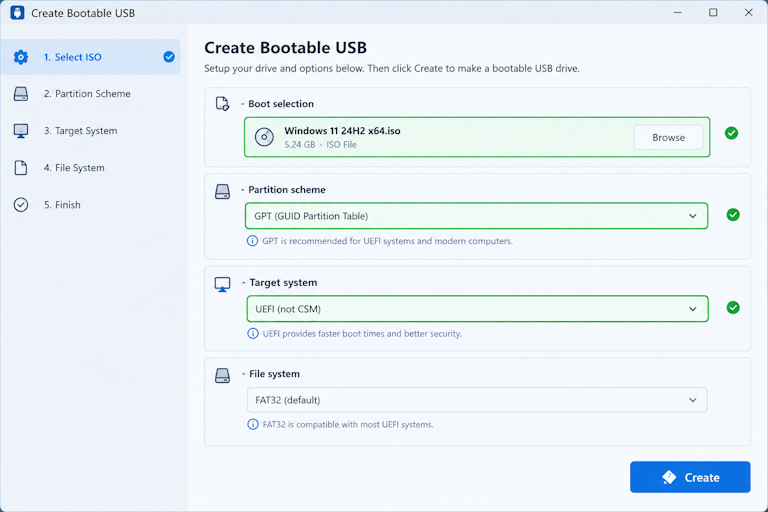The width and height of the screenshot is (768, 512).
Task: Click the monitor icon next to Target system heading
Action: 222,284
